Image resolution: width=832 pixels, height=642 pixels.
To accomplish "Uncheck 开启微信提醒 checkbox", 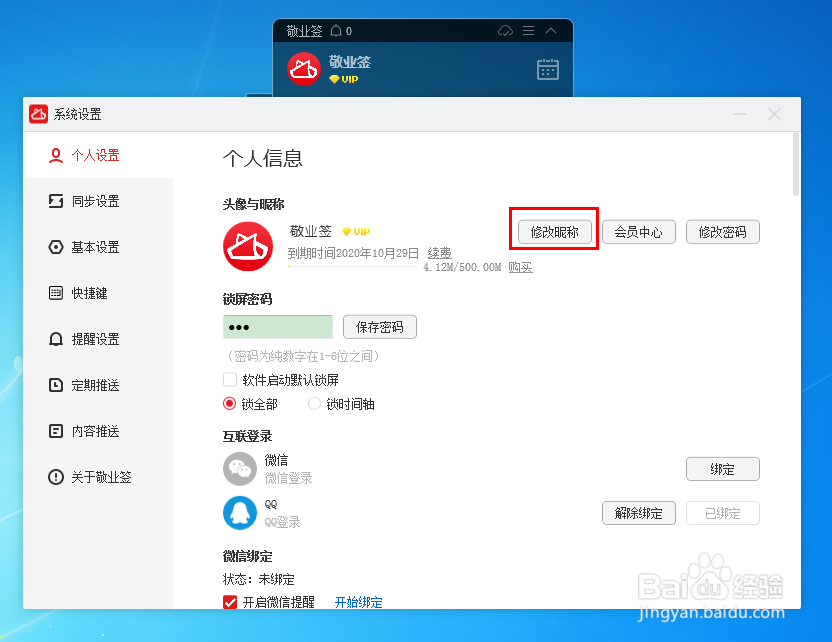I will coord(230,602).
